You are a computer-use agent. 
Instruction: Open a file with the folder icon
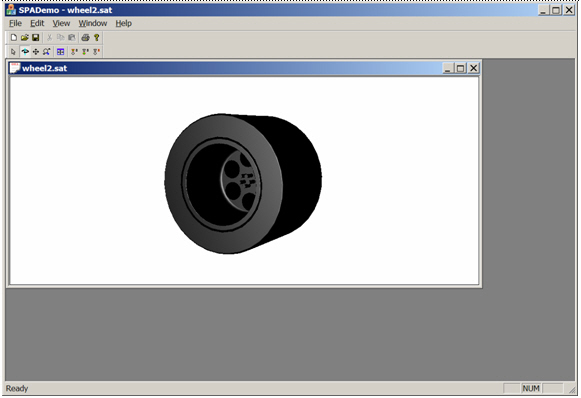click(24, 37)
